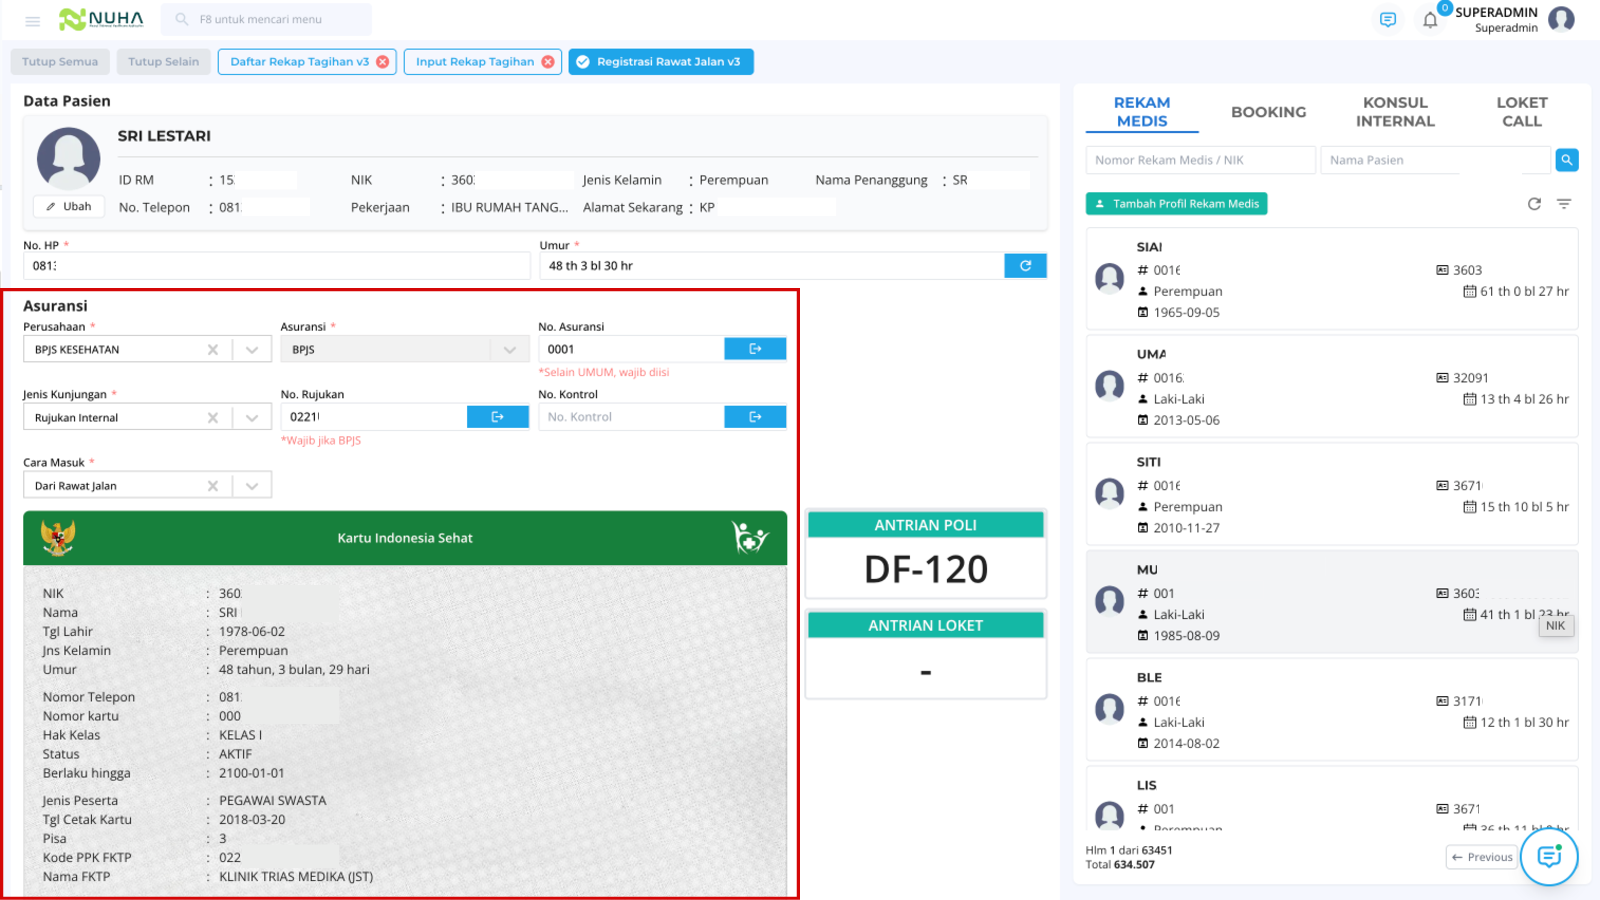Open the Registrasi Rawat Jalan v3 tab
This screenshot has width=1600, height=900.
pos(661,62)
